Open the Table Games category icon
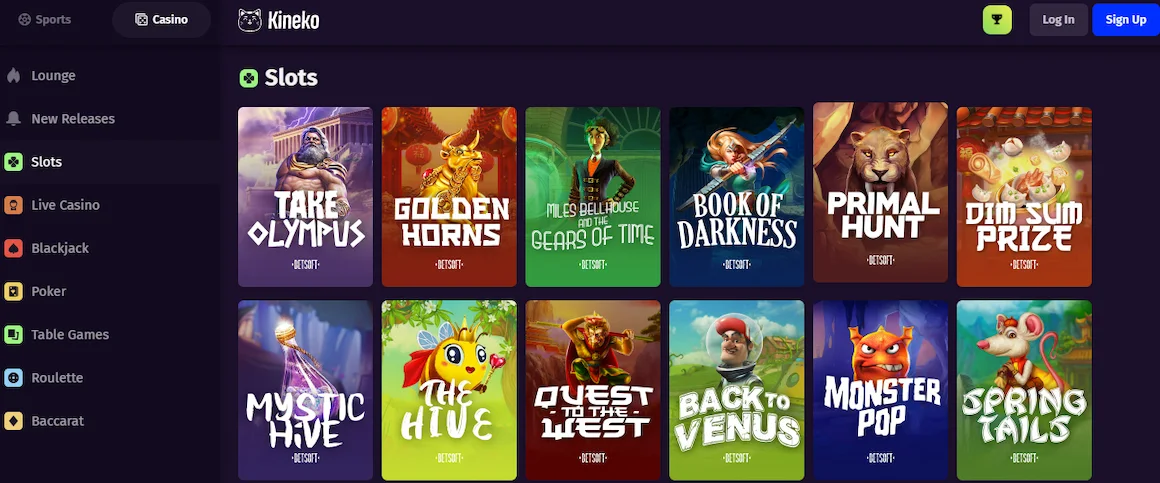The image size is (1160, 483). (13, 334)
